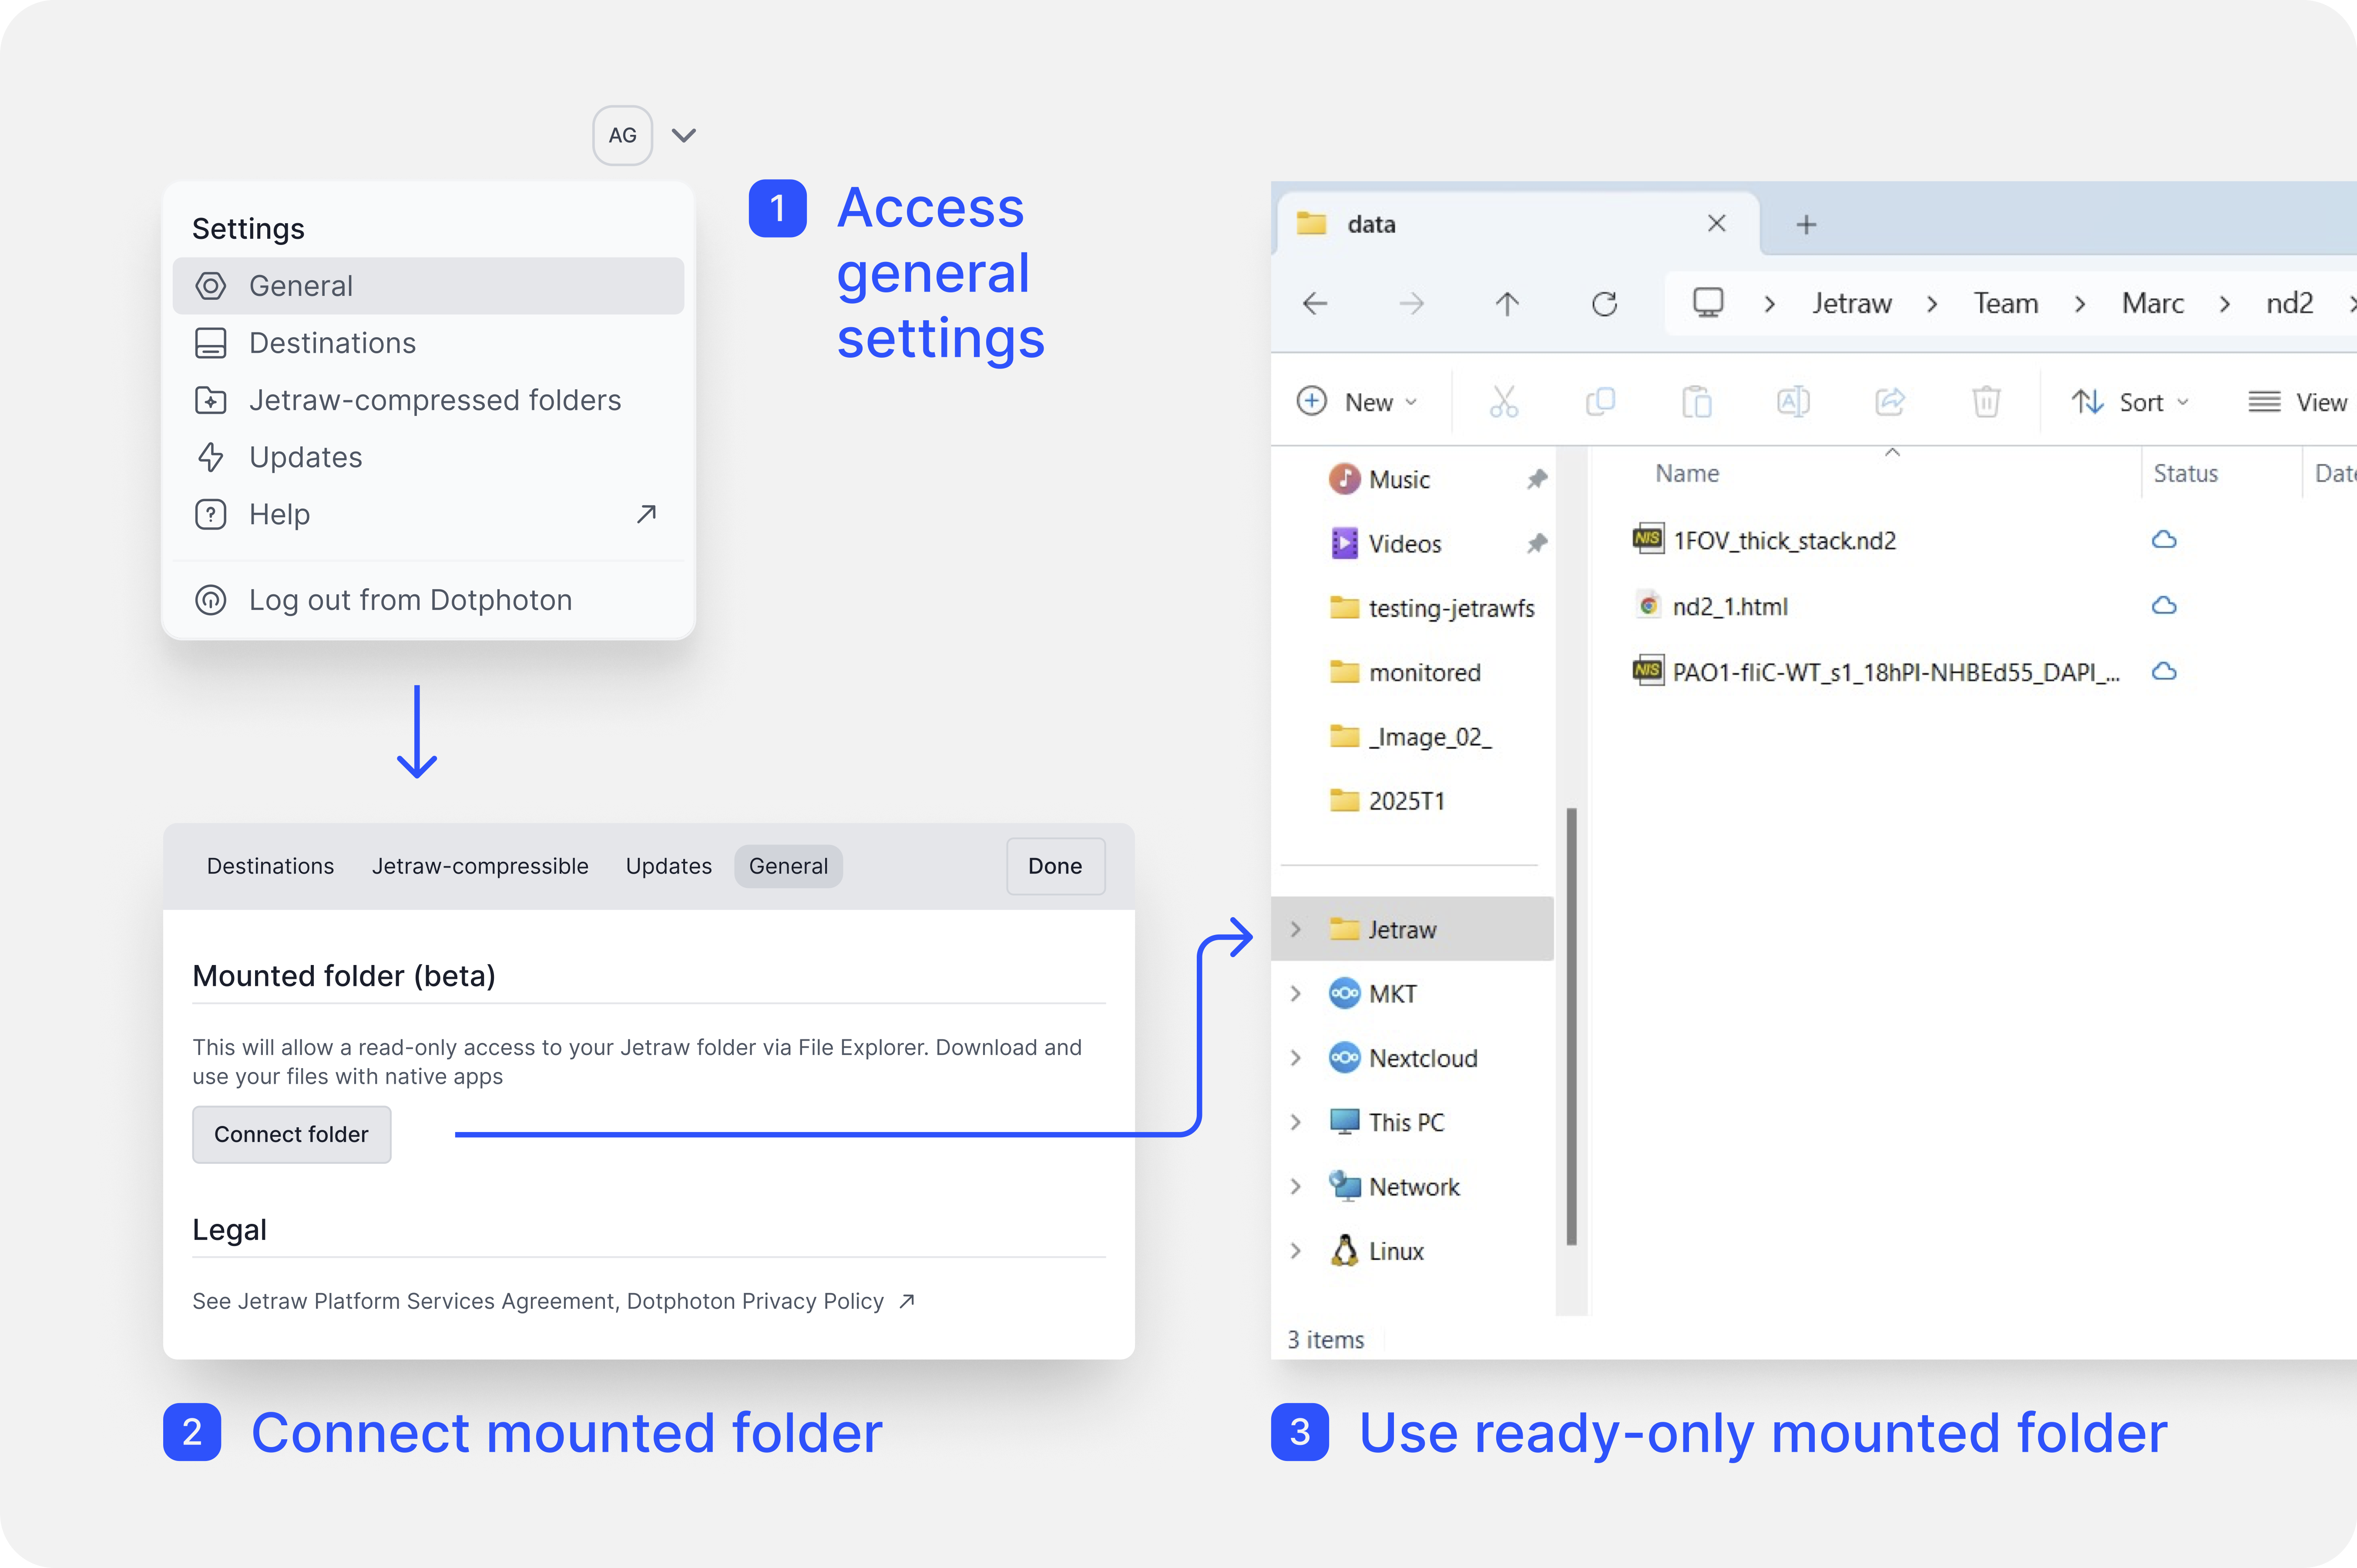Click the Rename icon in toolbar
This screenshot has width=2357, height=1568.
tap(1792, 402)
